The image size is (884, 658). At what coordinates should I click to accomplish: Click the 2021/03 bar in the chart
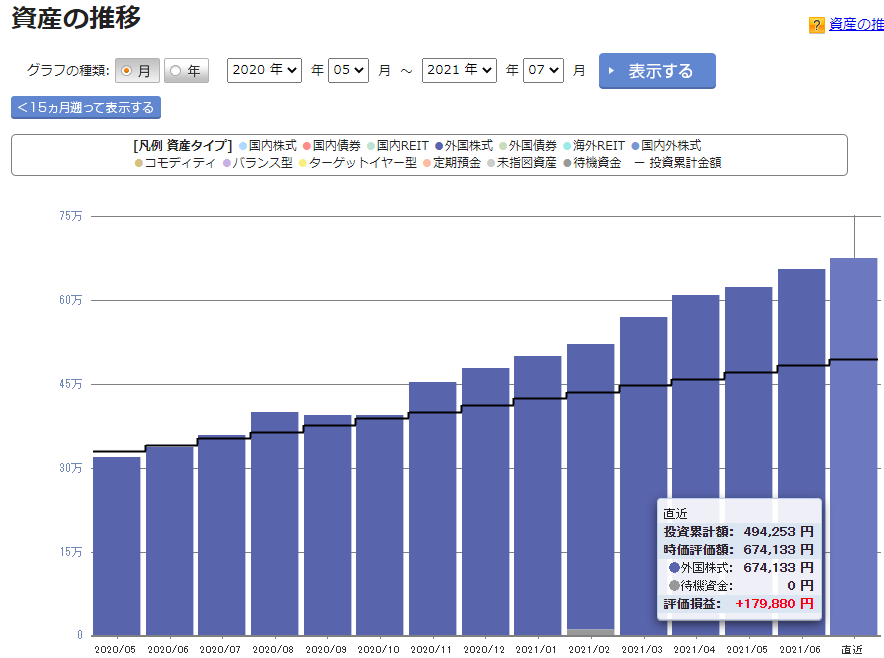644,476
